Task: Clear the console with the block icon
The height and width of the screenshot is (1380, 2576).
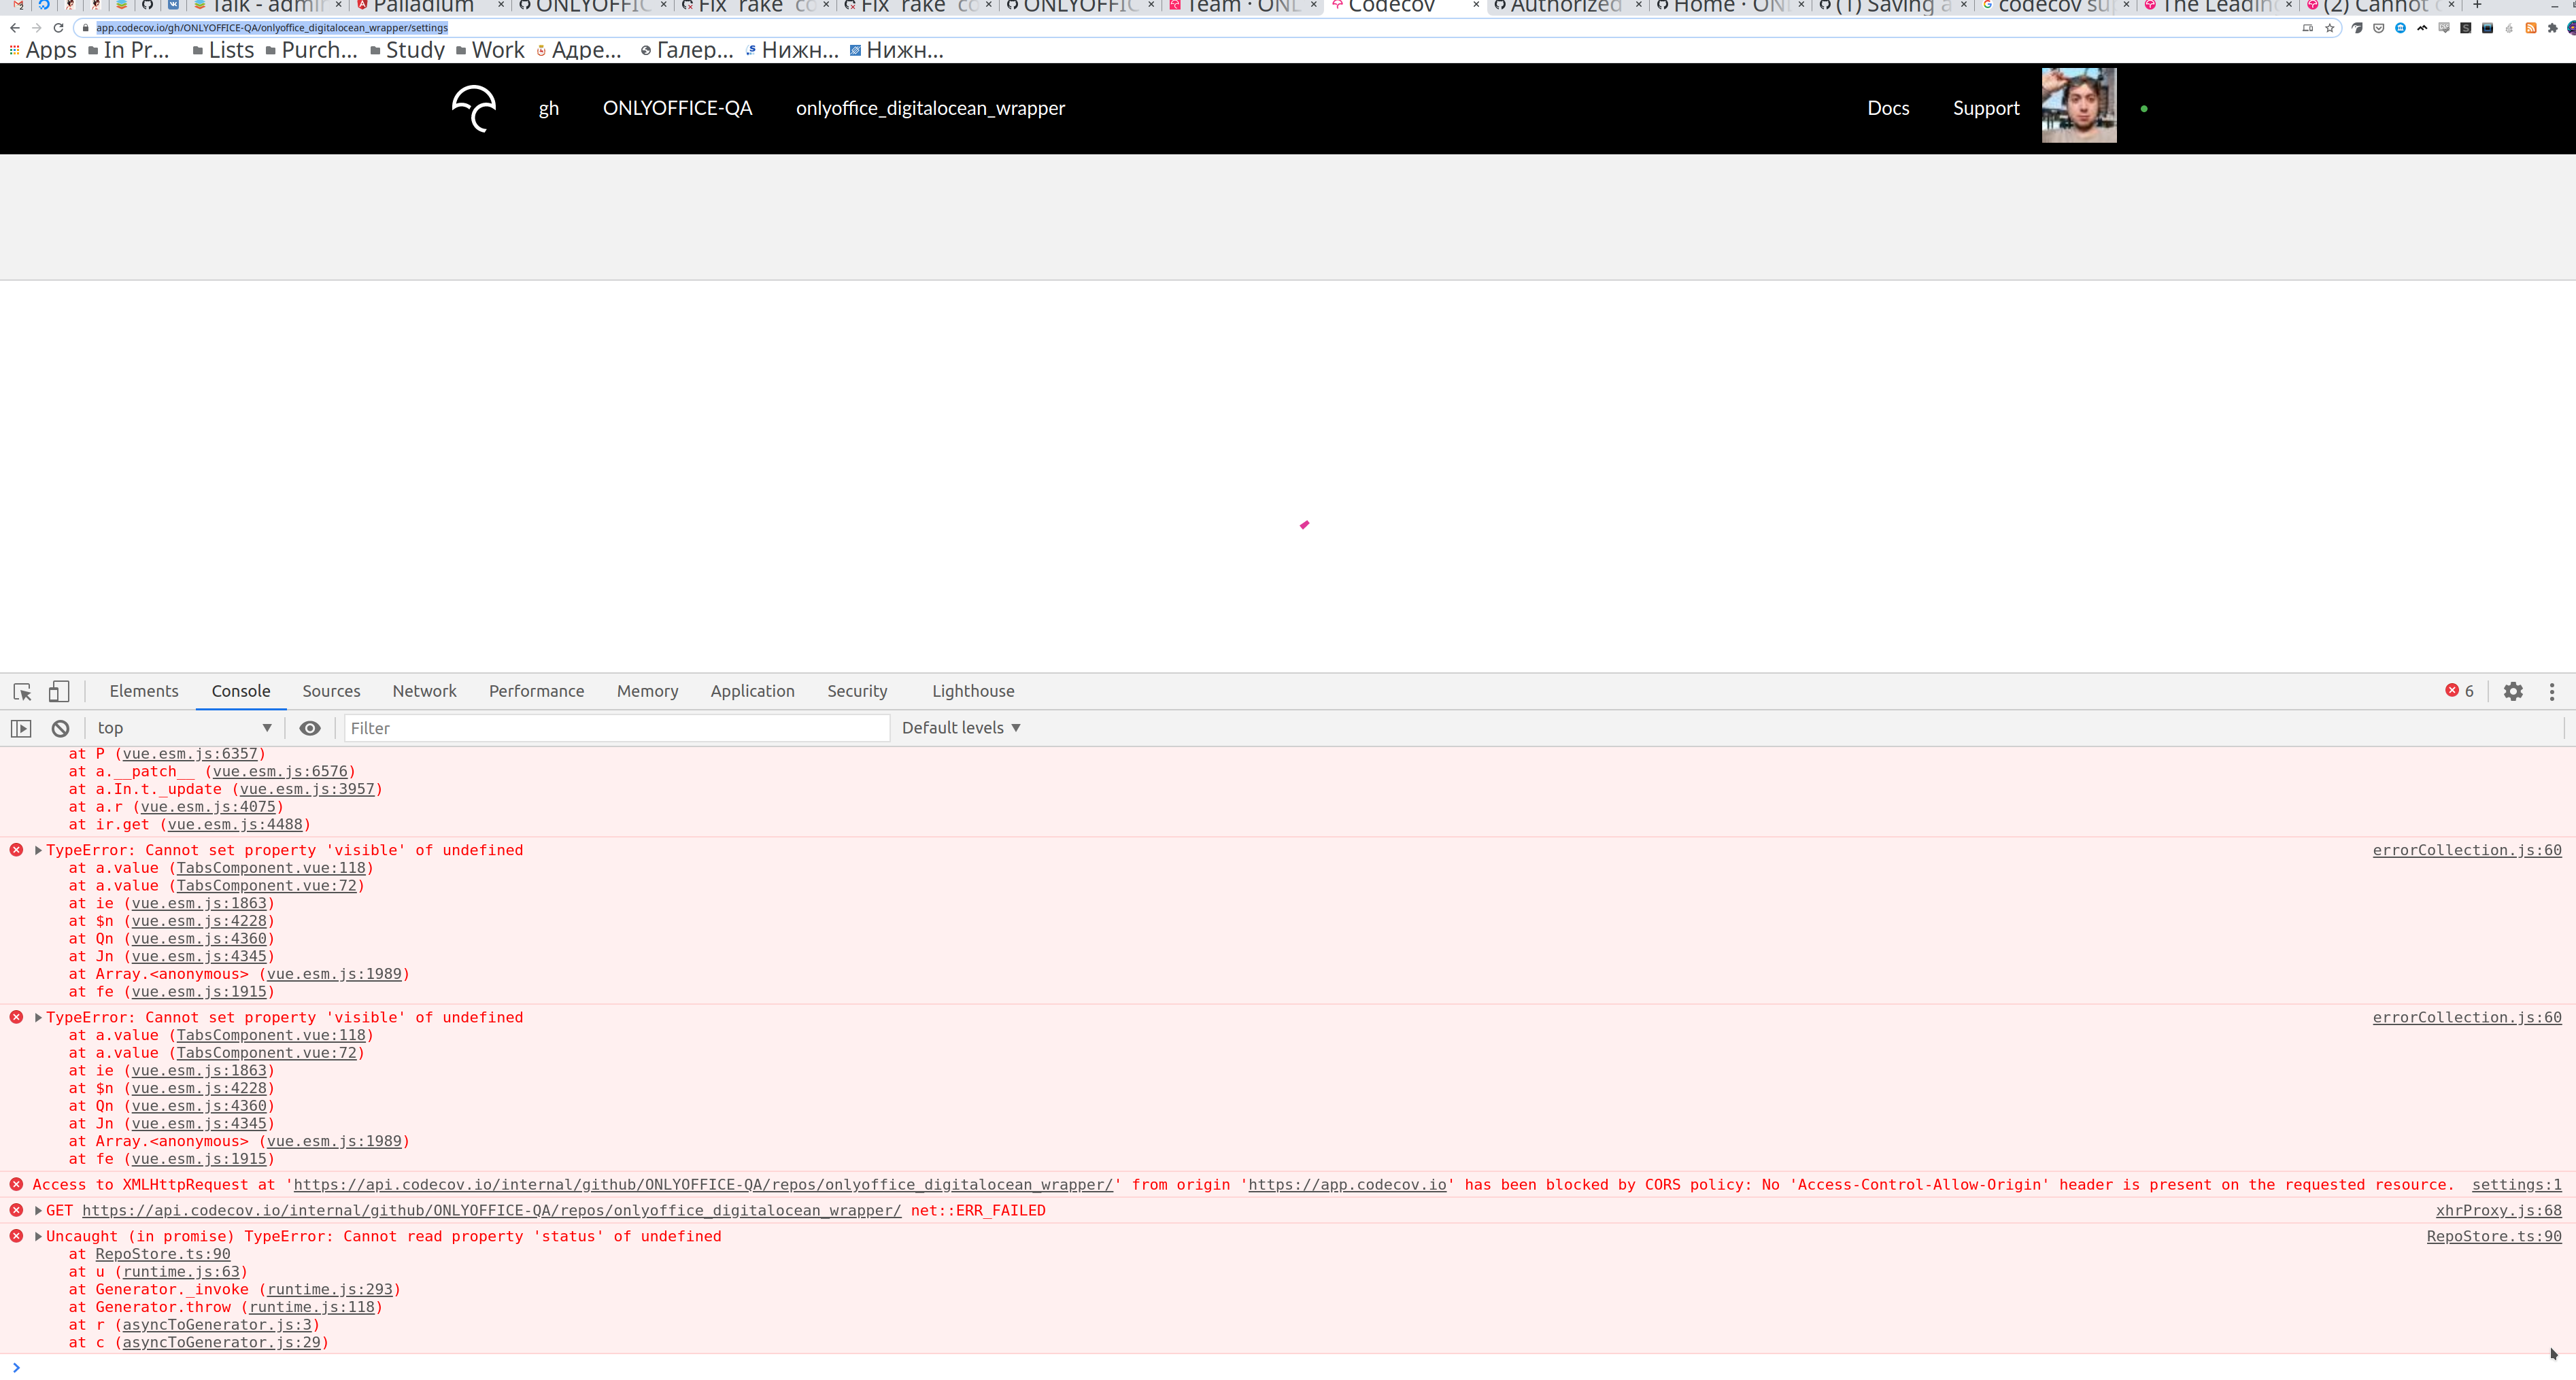Action: point(60,728)
